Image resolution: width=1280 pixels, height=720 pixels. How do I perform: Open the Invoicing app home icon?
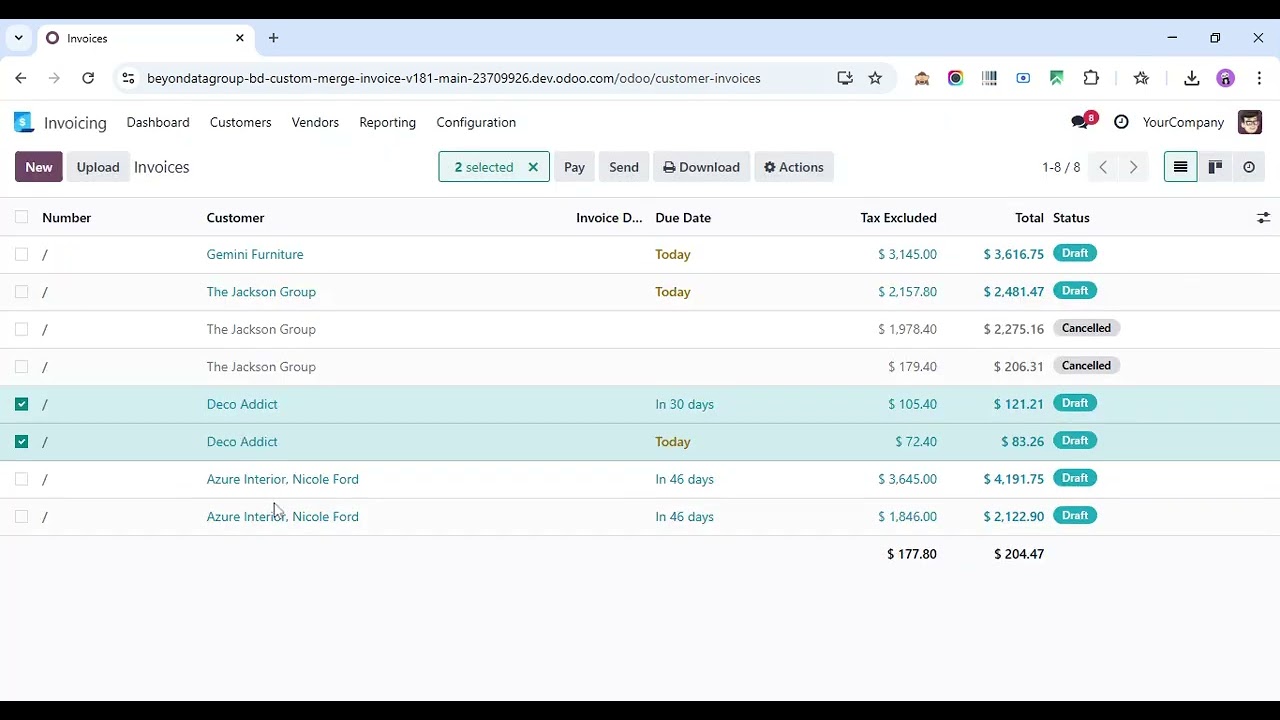[x=24, y=122]
